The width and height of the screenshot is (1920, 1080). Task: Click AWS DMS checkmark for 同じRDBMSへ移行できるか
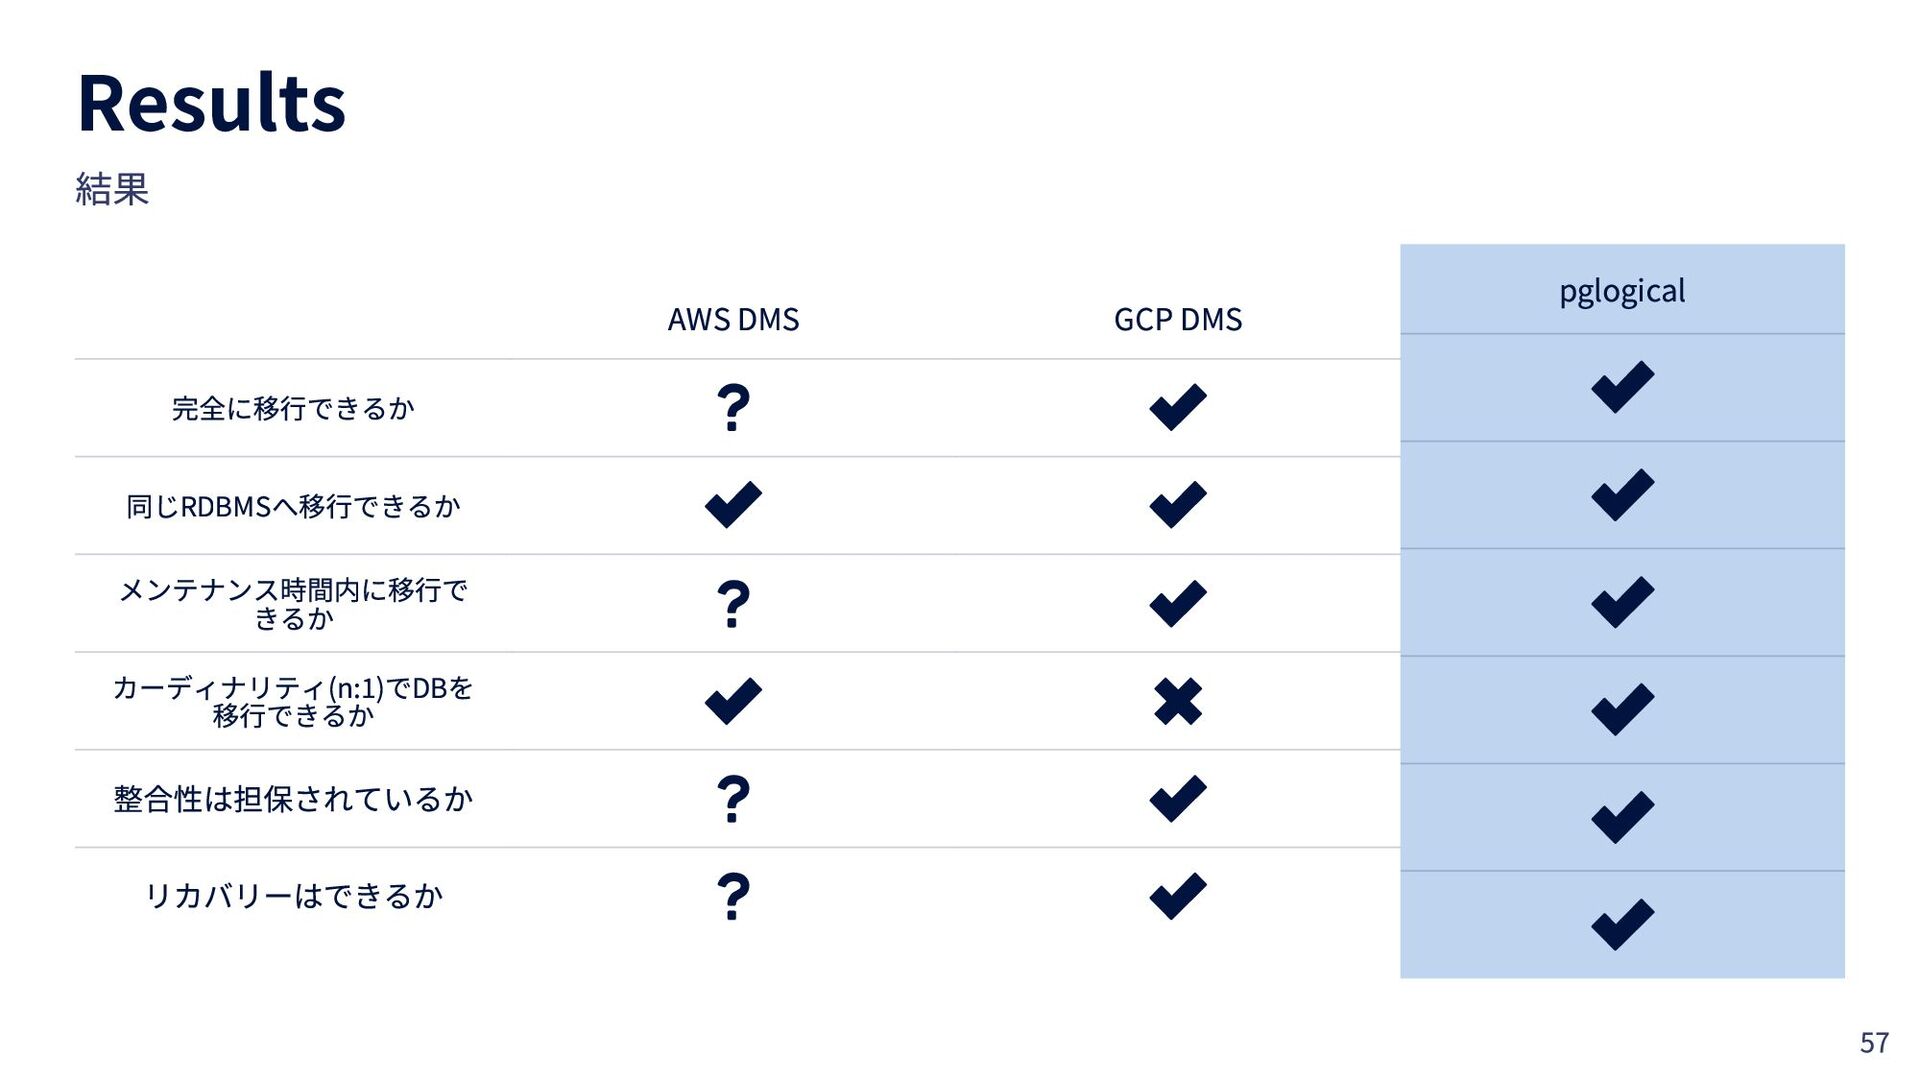point(733,505)
